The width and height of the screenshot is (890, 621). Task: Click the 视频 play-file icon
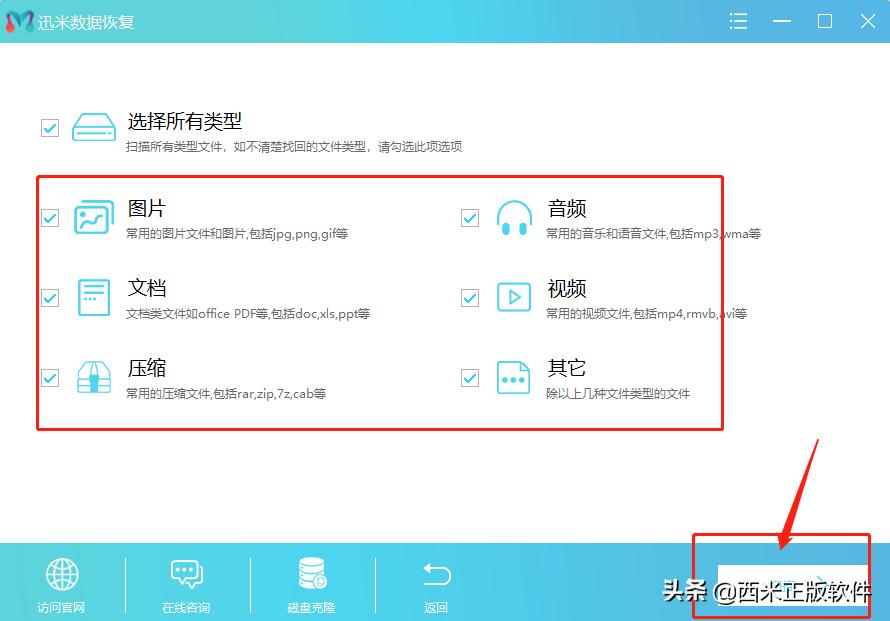click(514, 297)
